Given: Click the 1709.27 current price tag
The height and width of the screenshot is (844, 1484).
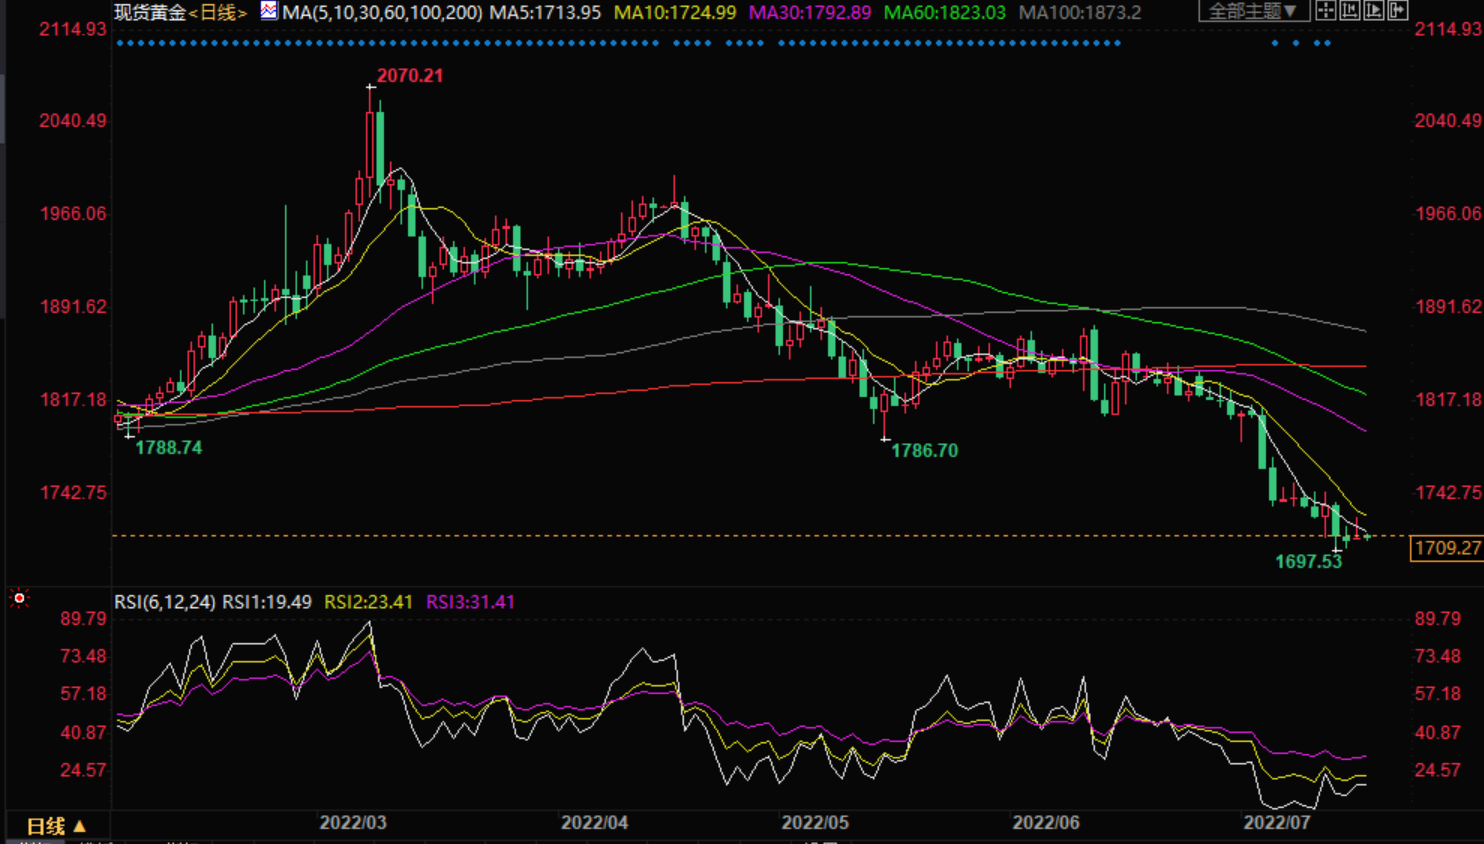Looking at the screenshot, I should point(1447,548).
